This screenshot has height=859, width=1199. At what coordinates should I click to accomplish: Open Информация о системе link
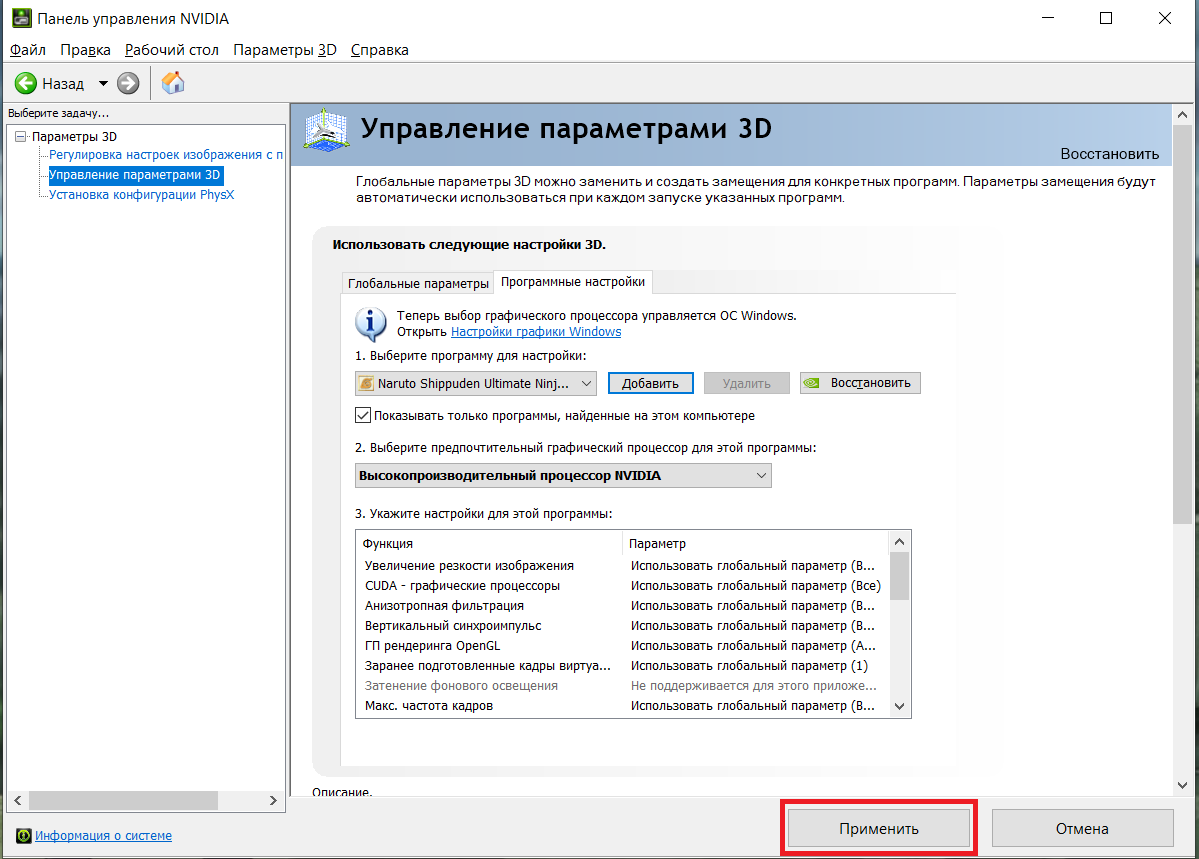pyautogui.click(x=103, y=835)
